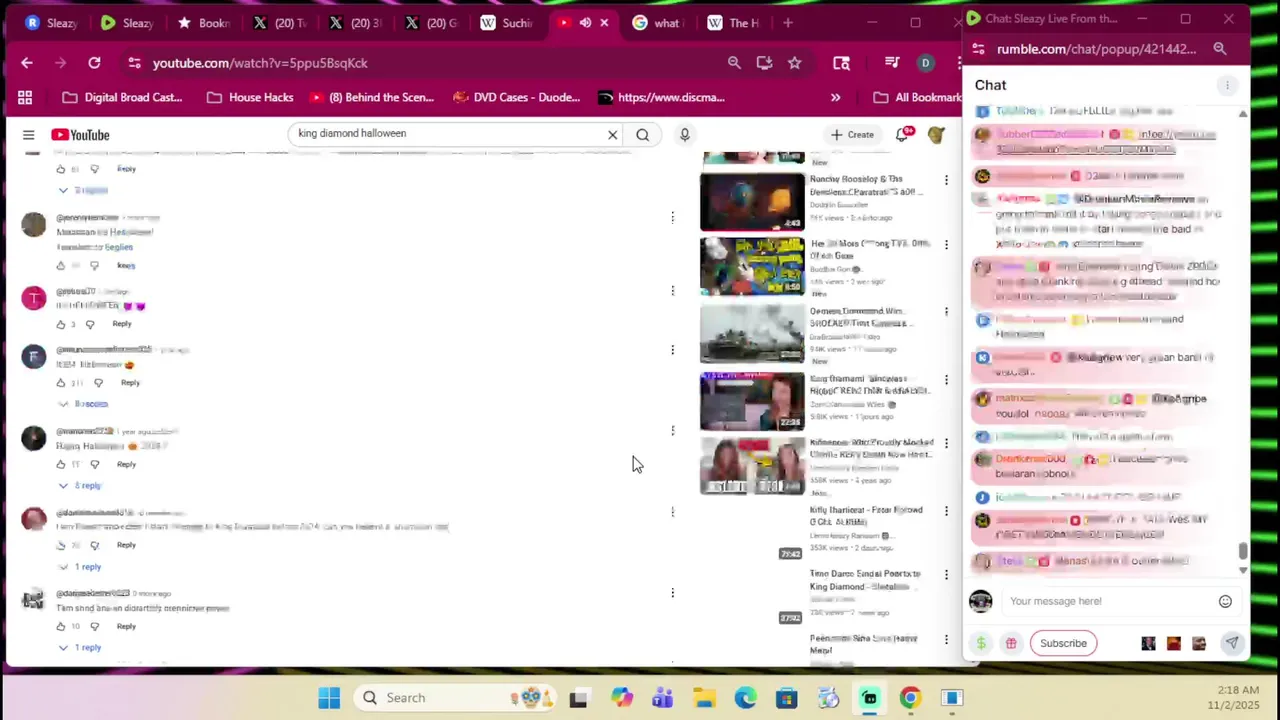The image size is (1280, 720).
Task: Click the install/cast icon in the address bar
Action: point(764,63)
